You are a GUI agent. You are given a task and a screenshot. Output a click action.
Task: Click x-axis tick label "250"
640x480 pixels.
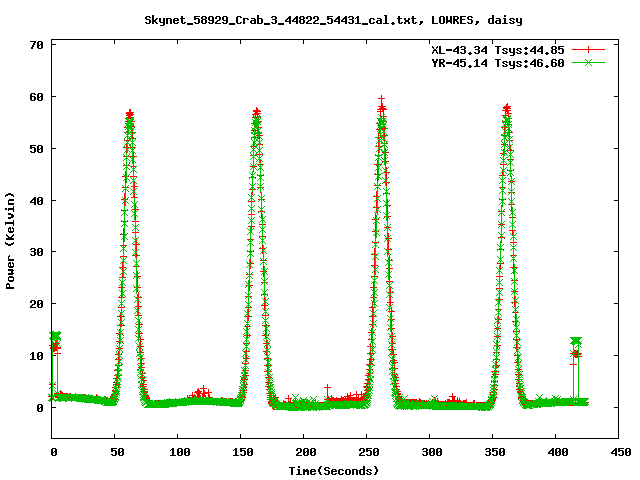pos(369,452)
